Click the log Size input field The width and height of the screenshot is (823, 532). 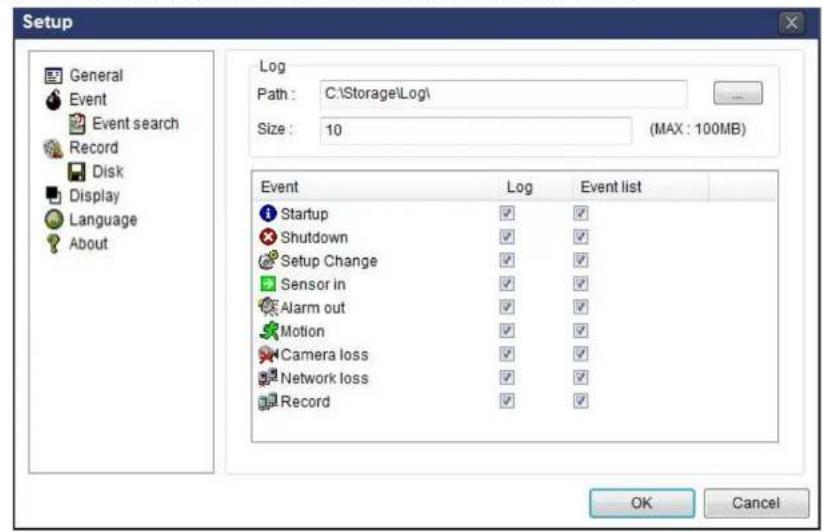pos(476,130)
